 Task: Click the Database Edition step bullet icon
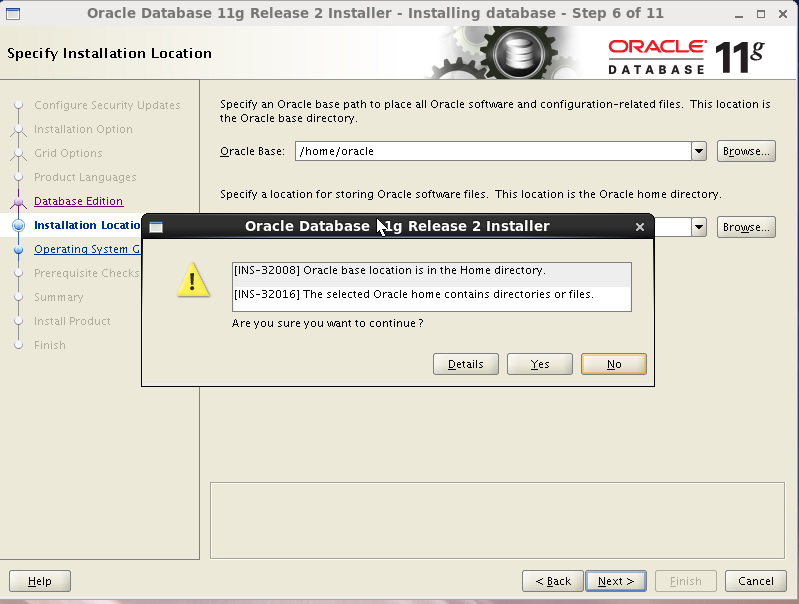pos(18,202)
